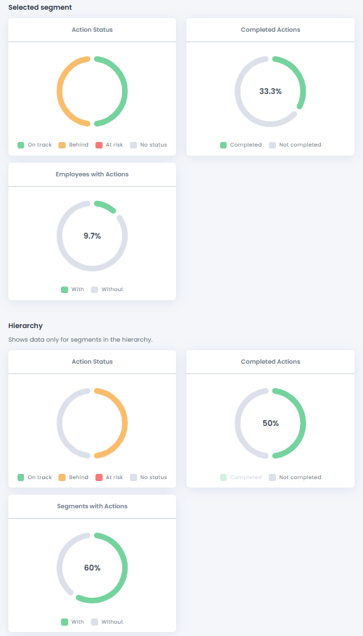Toggle the On track legend in Selected segment Action Status
Image resolution: width=363 pixels, height=636 pixels.
point(34,145)
